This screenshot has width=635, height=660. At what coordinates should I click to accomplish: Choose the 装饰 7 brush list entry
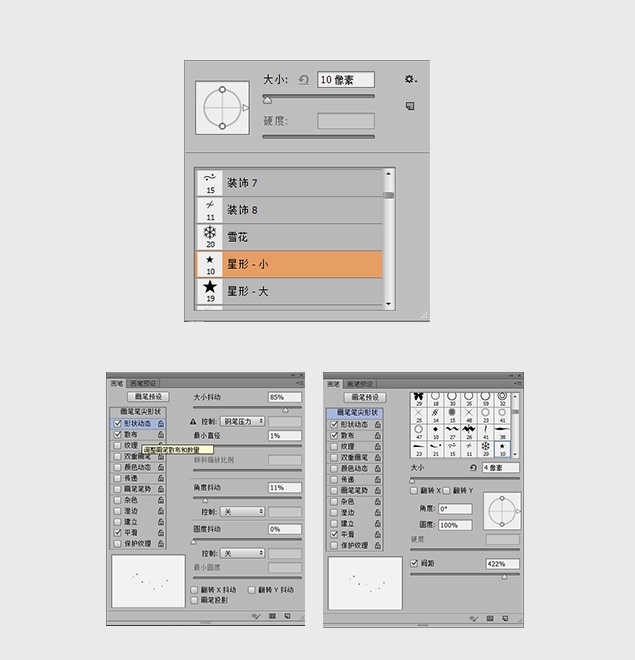289,183
